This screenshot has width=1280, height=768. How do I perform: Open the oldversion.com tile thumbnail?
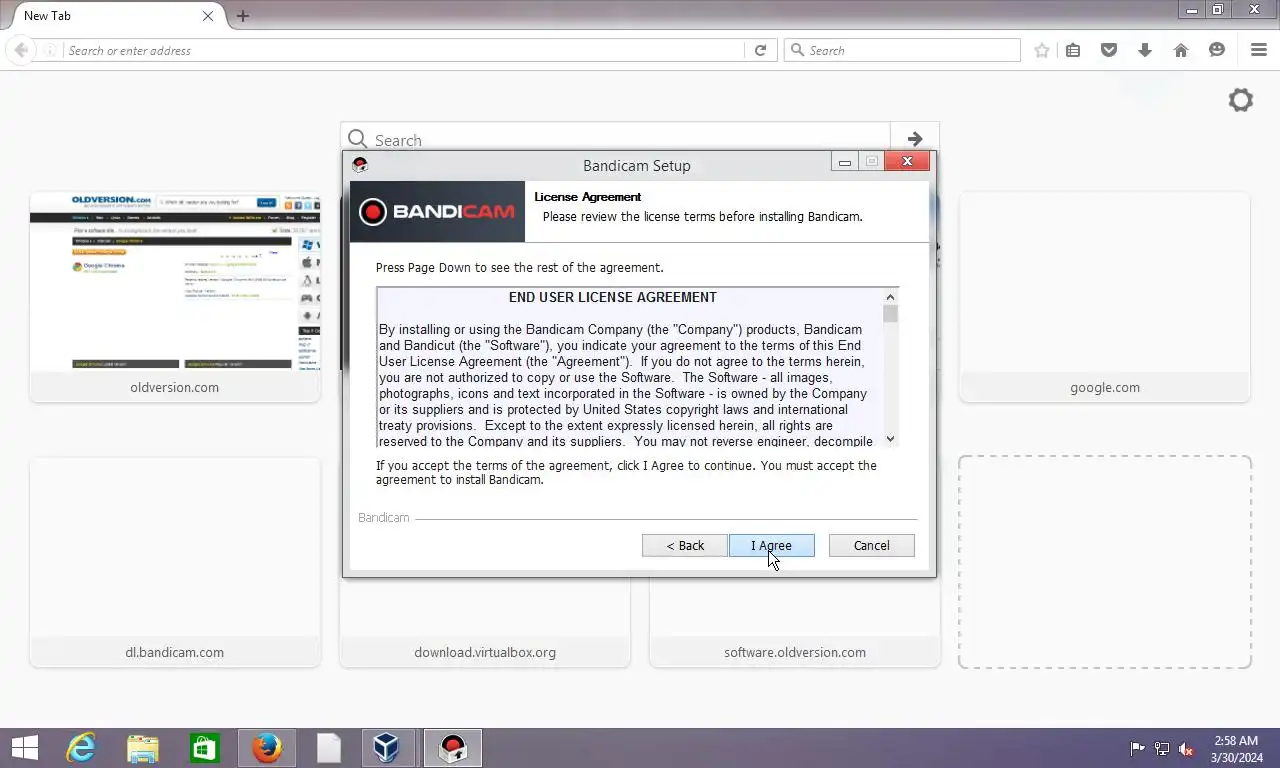(175, 282)
